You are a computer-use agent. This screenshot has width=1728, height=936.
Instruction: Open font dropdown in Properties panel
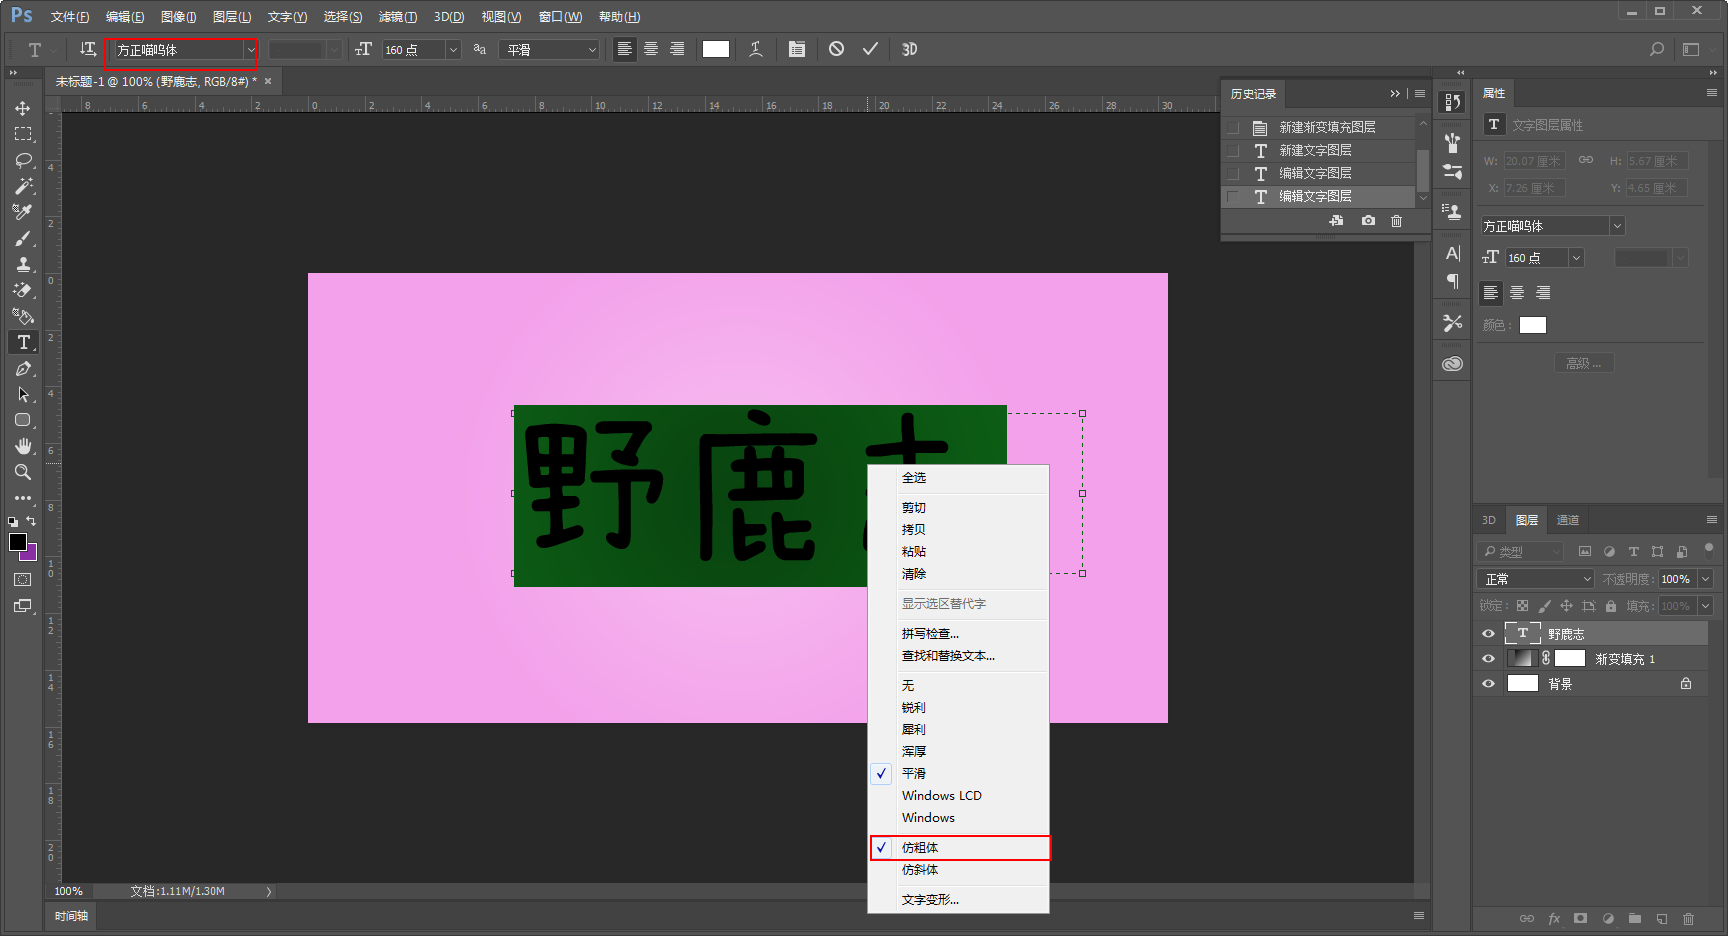click(1617, 226)
